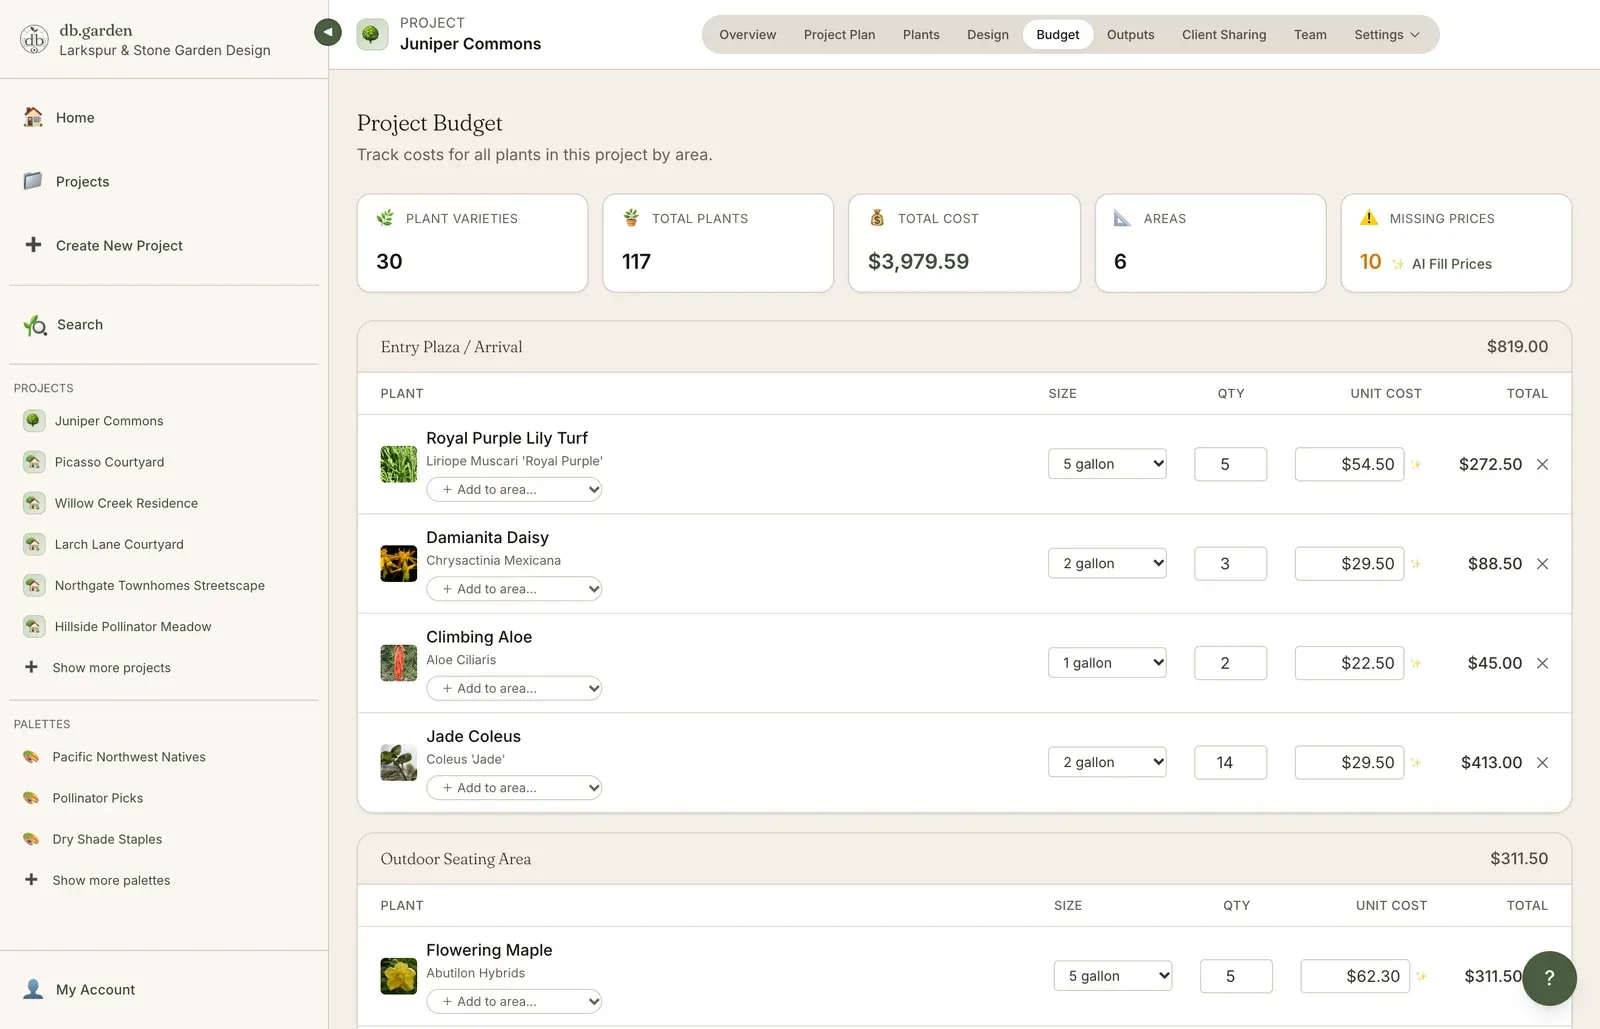Open the Design tab

[988, 34]
